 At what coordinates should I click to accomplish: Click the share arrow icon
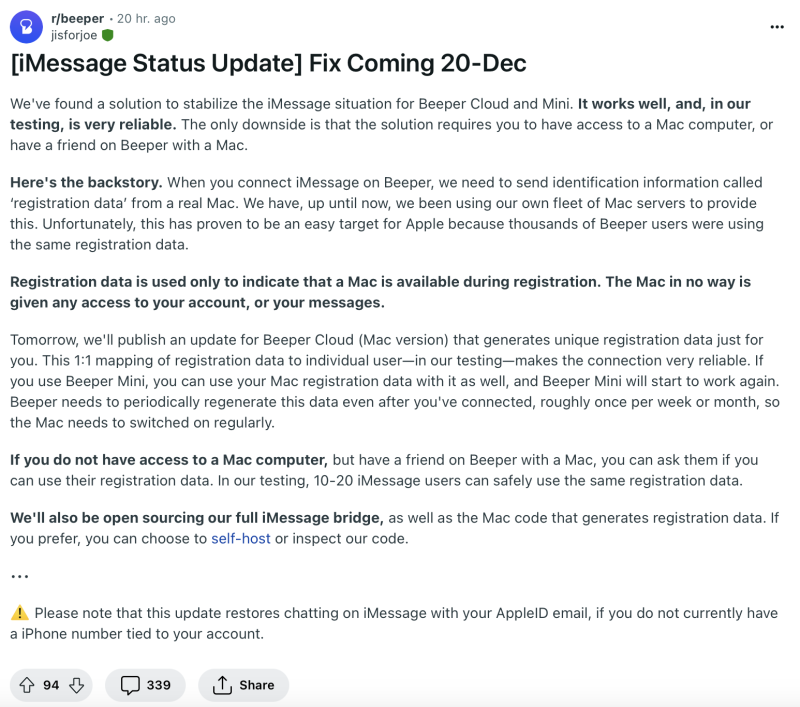[x=221, y=685]
